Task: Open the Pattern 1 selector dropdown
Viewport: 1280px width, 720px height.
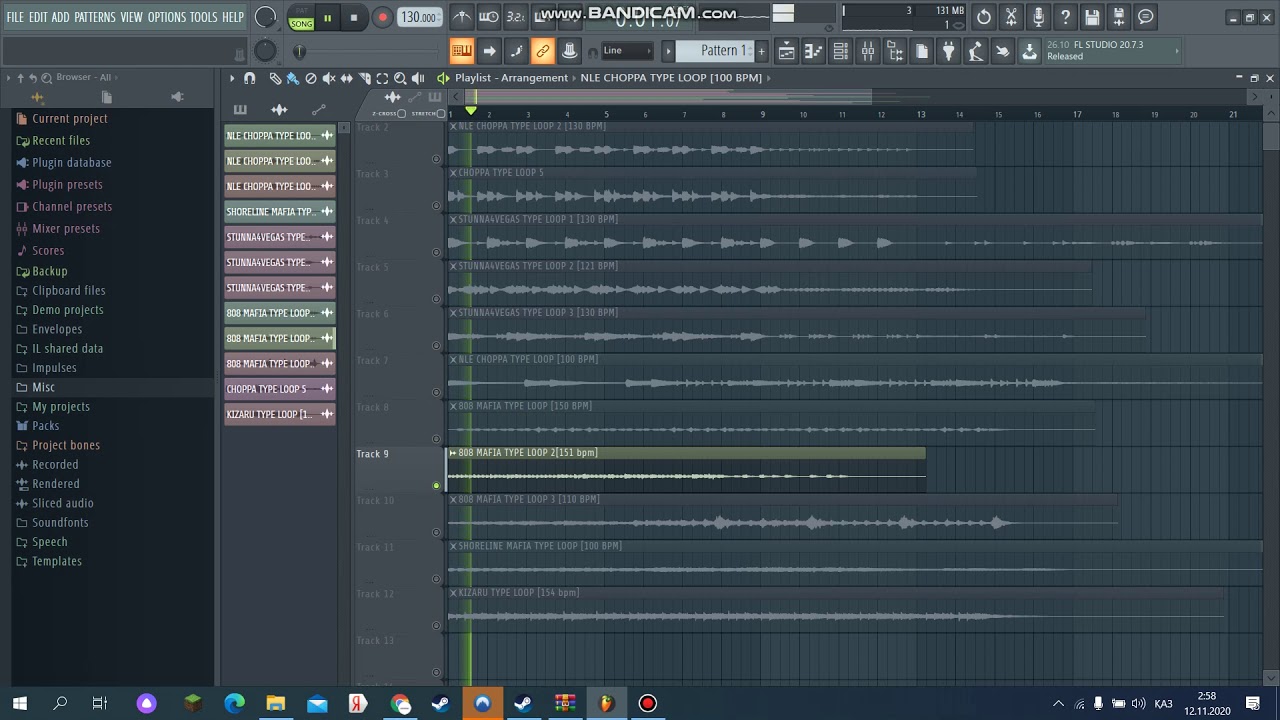Action: (x=716, y=51)
